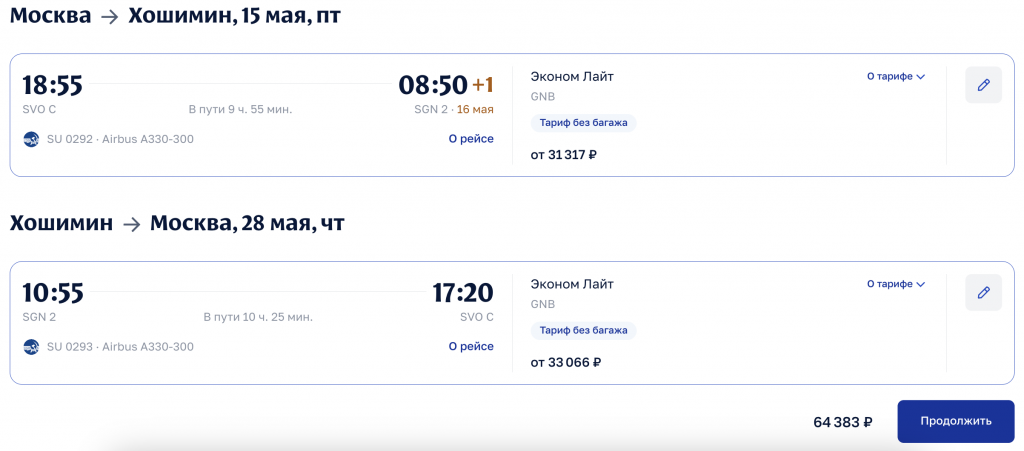This screenshot has width=1024, height=451.
Task: Click the «от 33 066 ₽» return fare price
Action: pos(565,362)
